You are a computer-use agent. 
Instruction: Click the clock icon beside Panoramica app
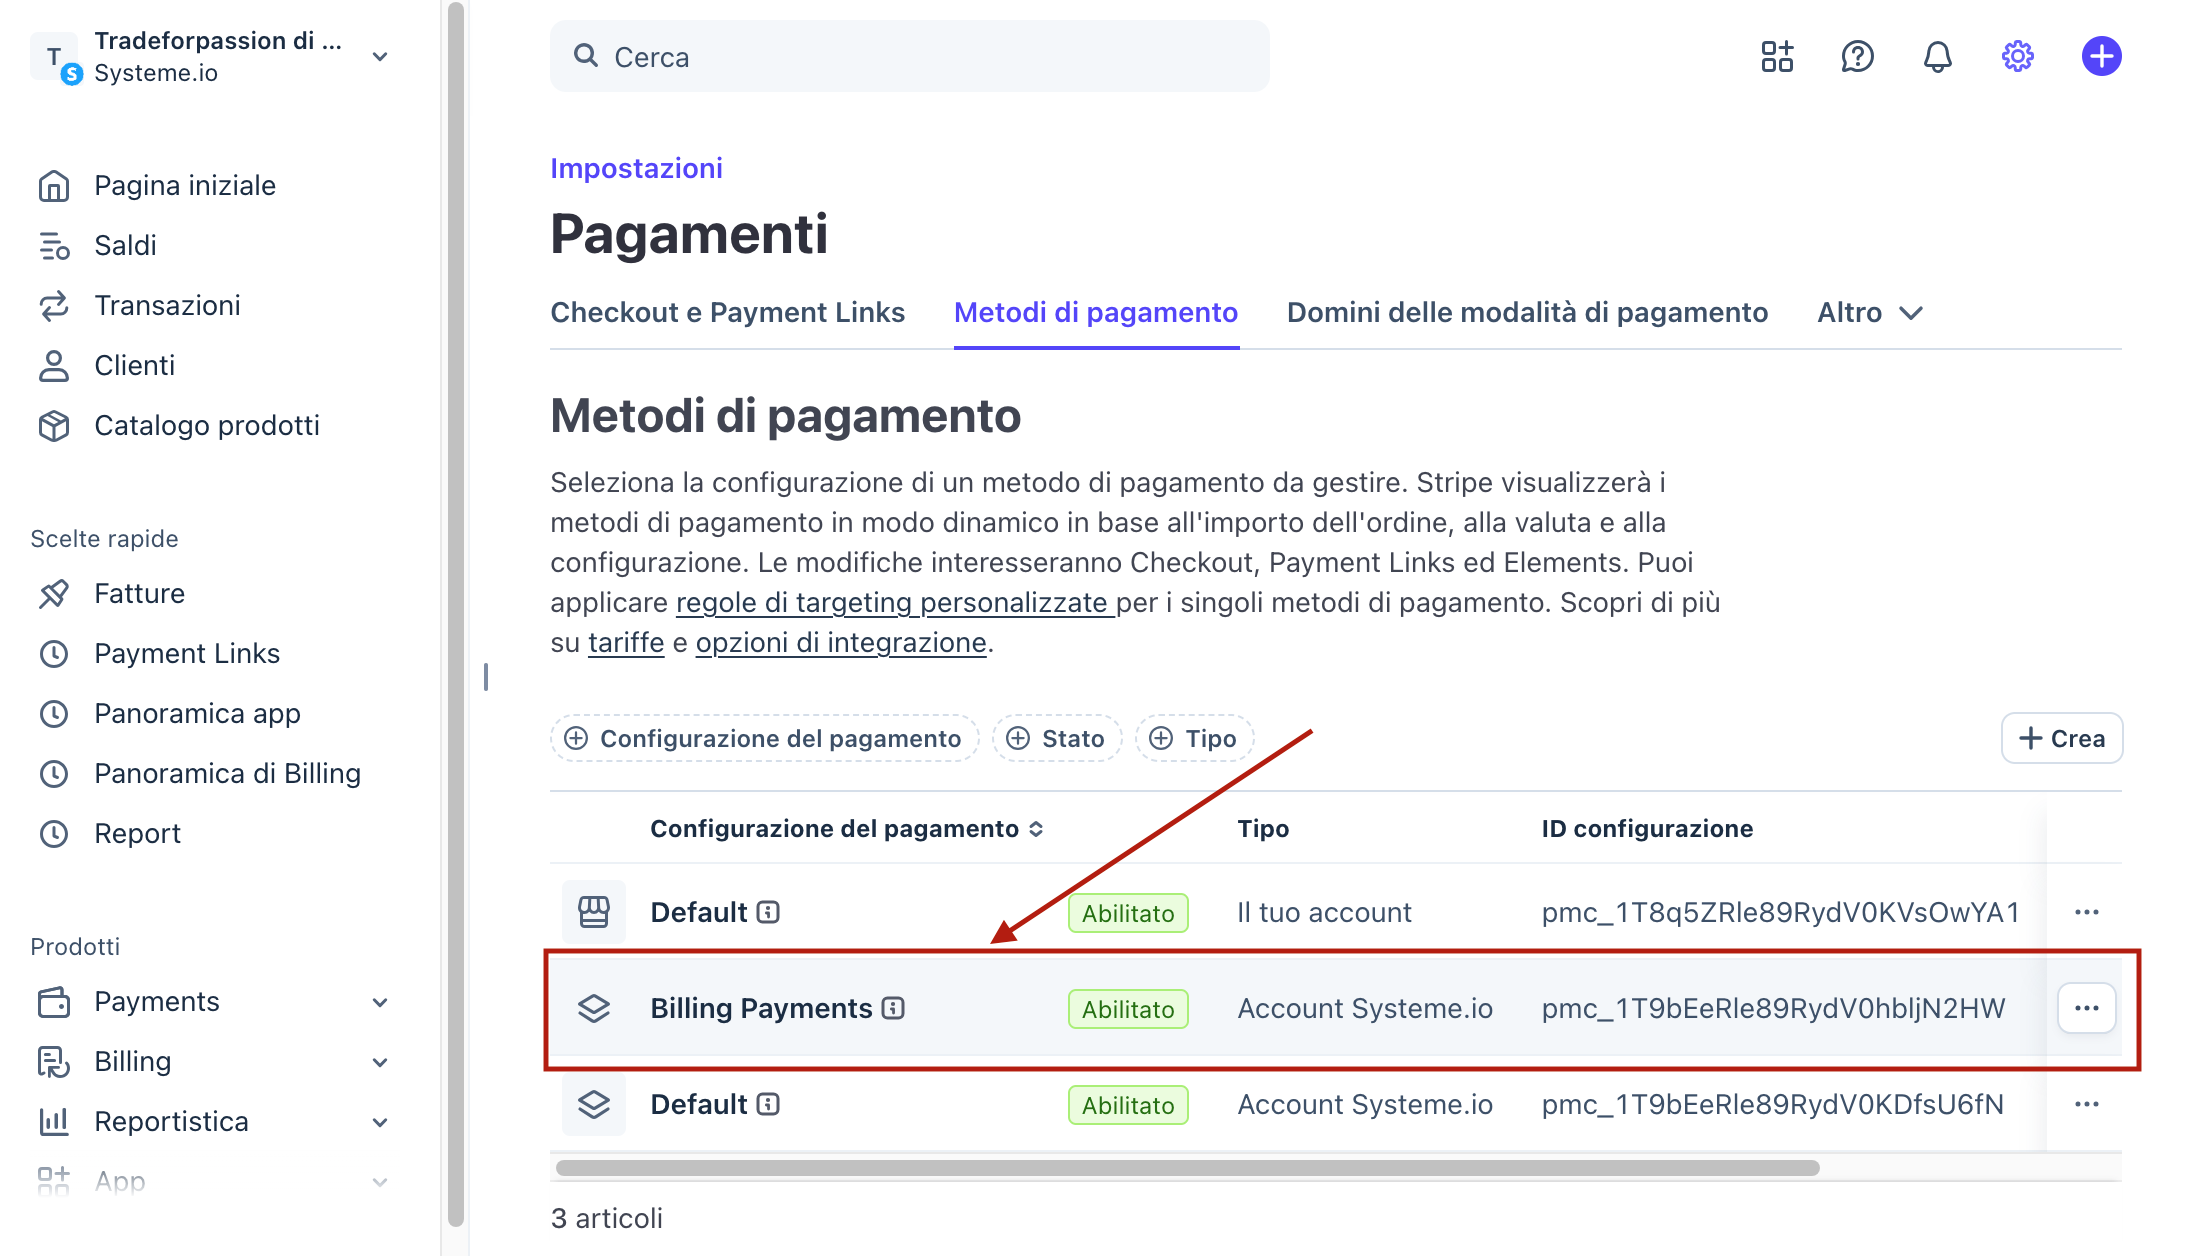point(54,714)
